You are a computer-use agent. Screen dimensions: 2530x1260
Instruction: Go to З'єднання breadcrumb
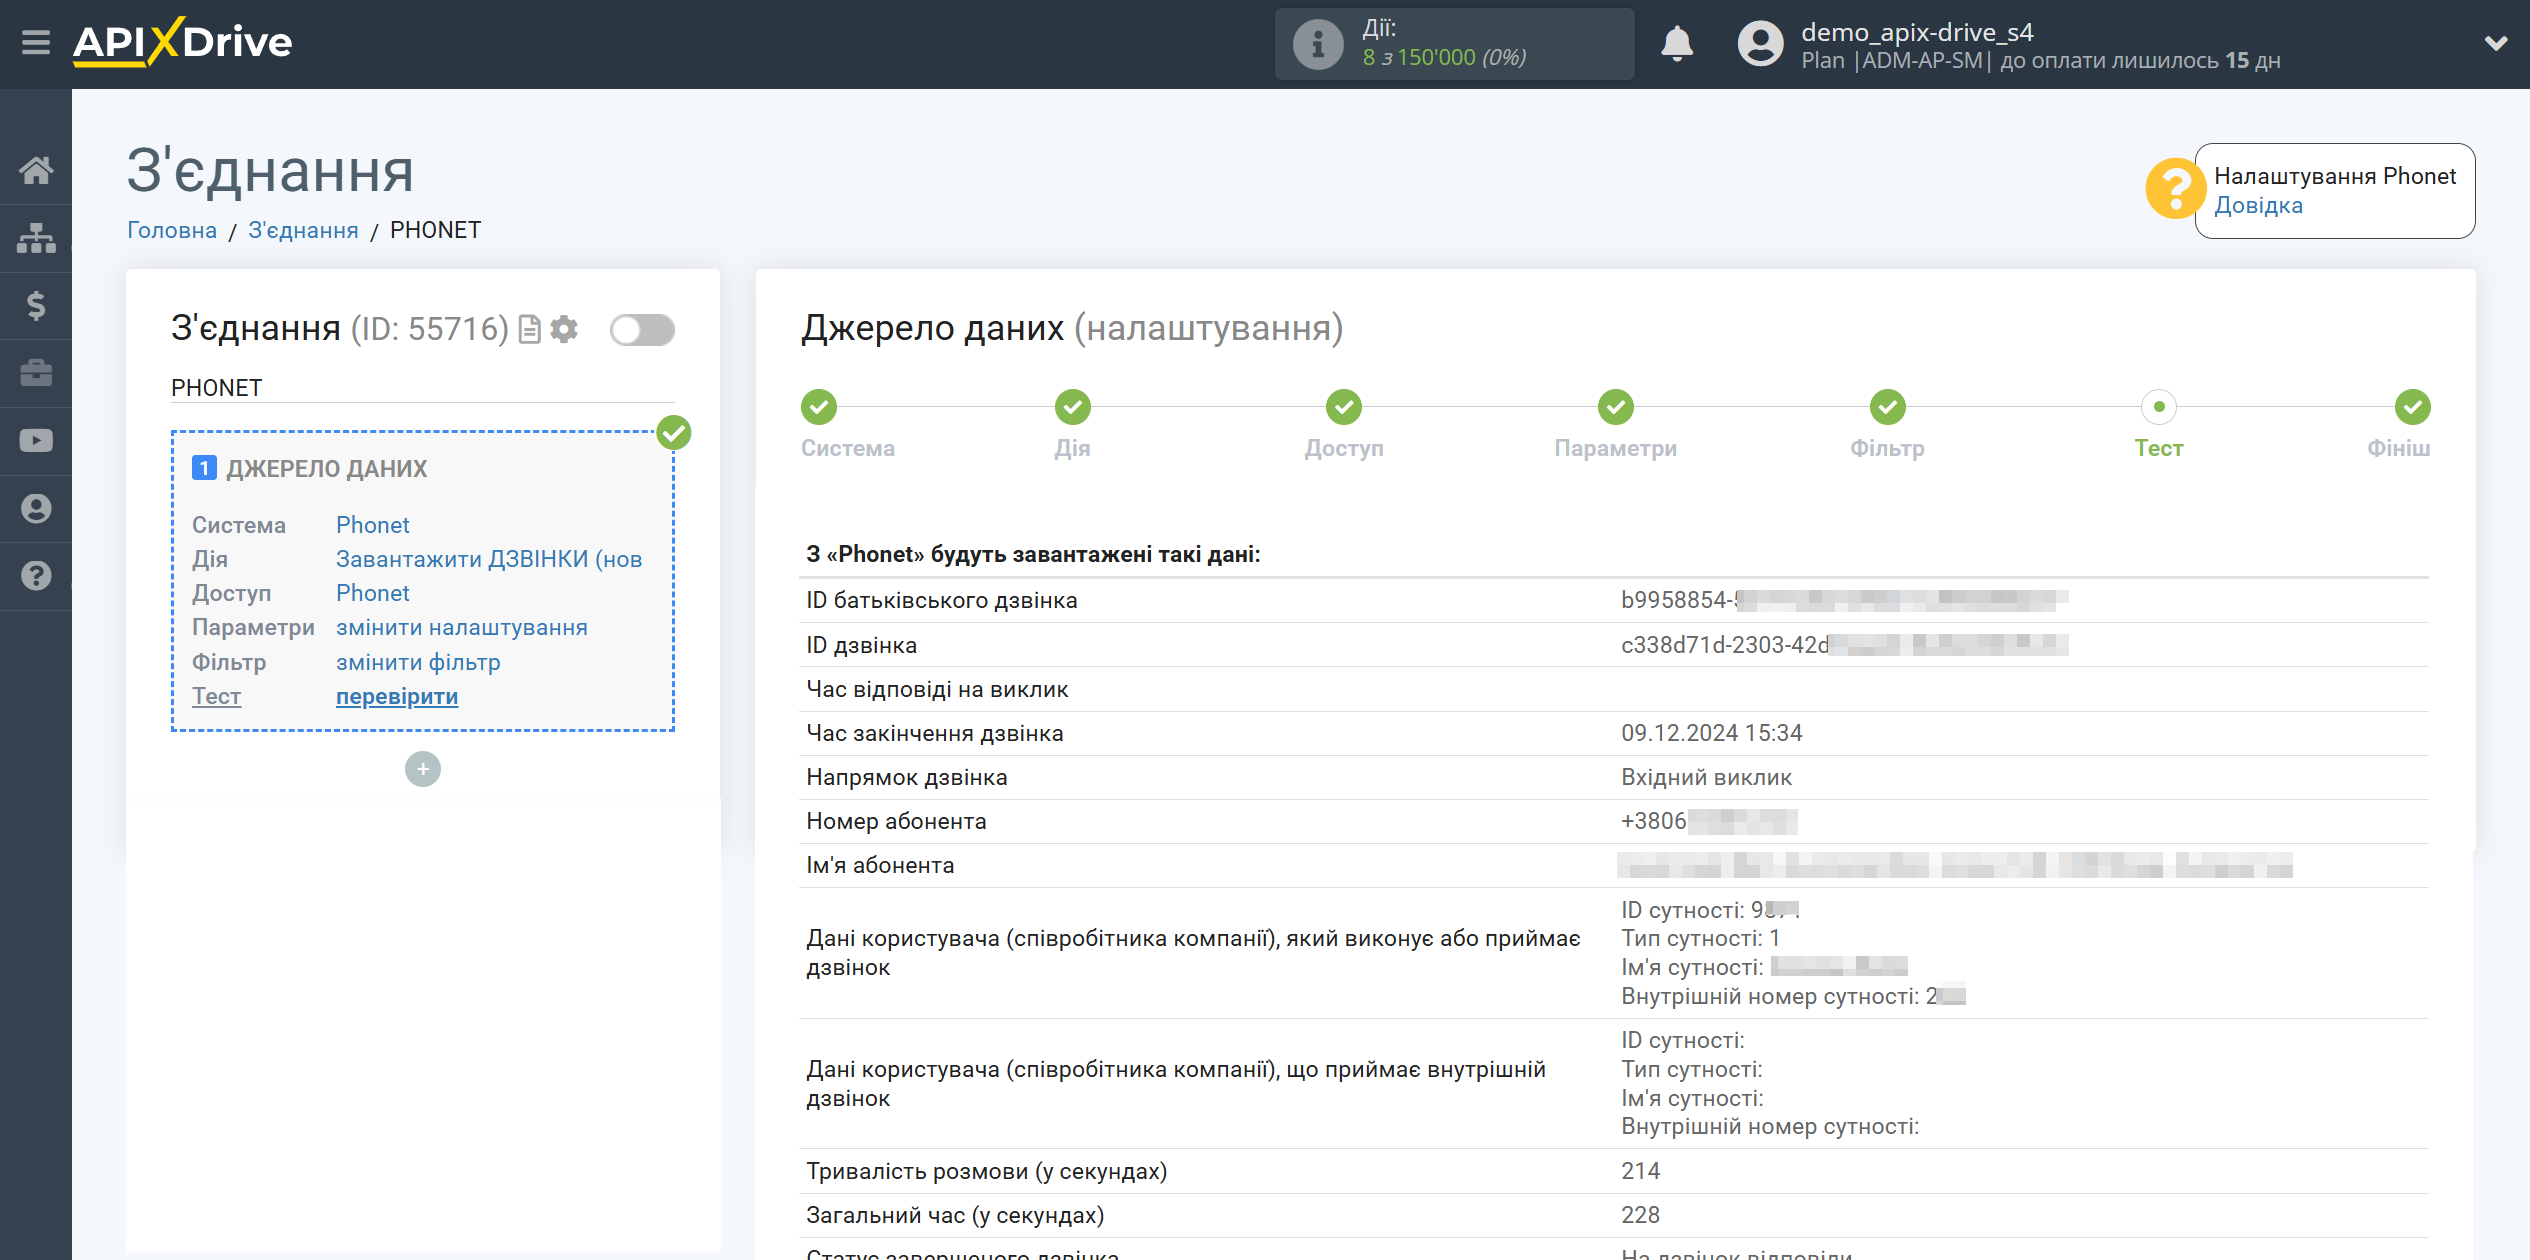(303, 230)
